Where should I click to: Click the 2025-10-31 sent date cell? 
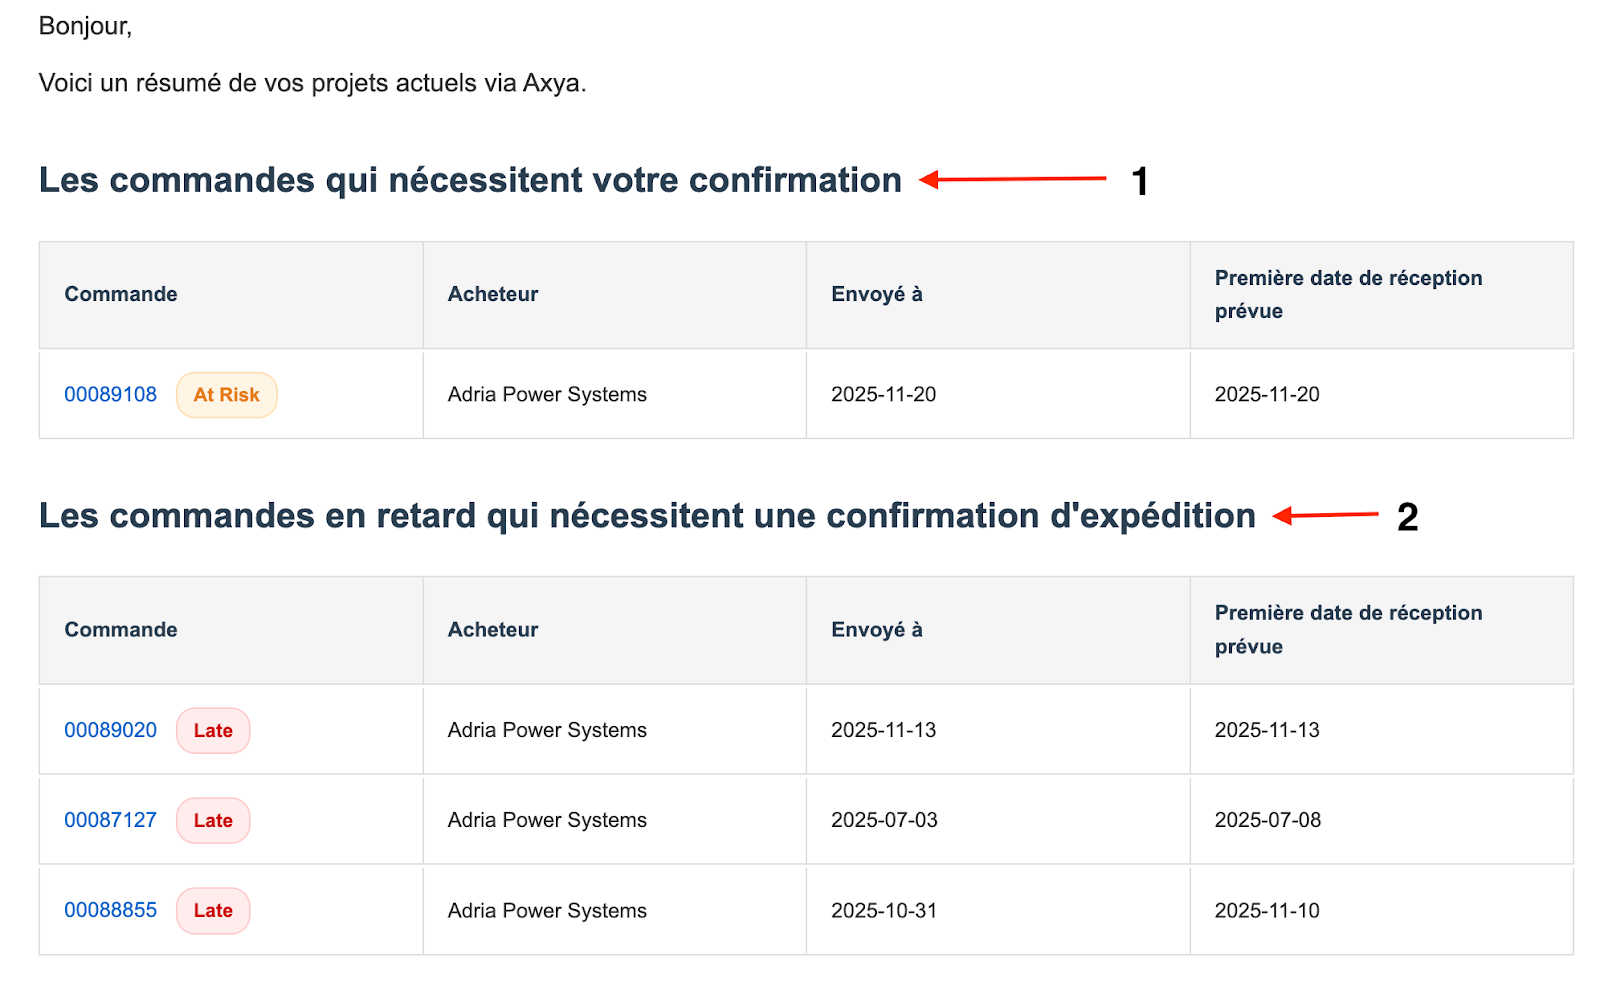tap(884, 911)
